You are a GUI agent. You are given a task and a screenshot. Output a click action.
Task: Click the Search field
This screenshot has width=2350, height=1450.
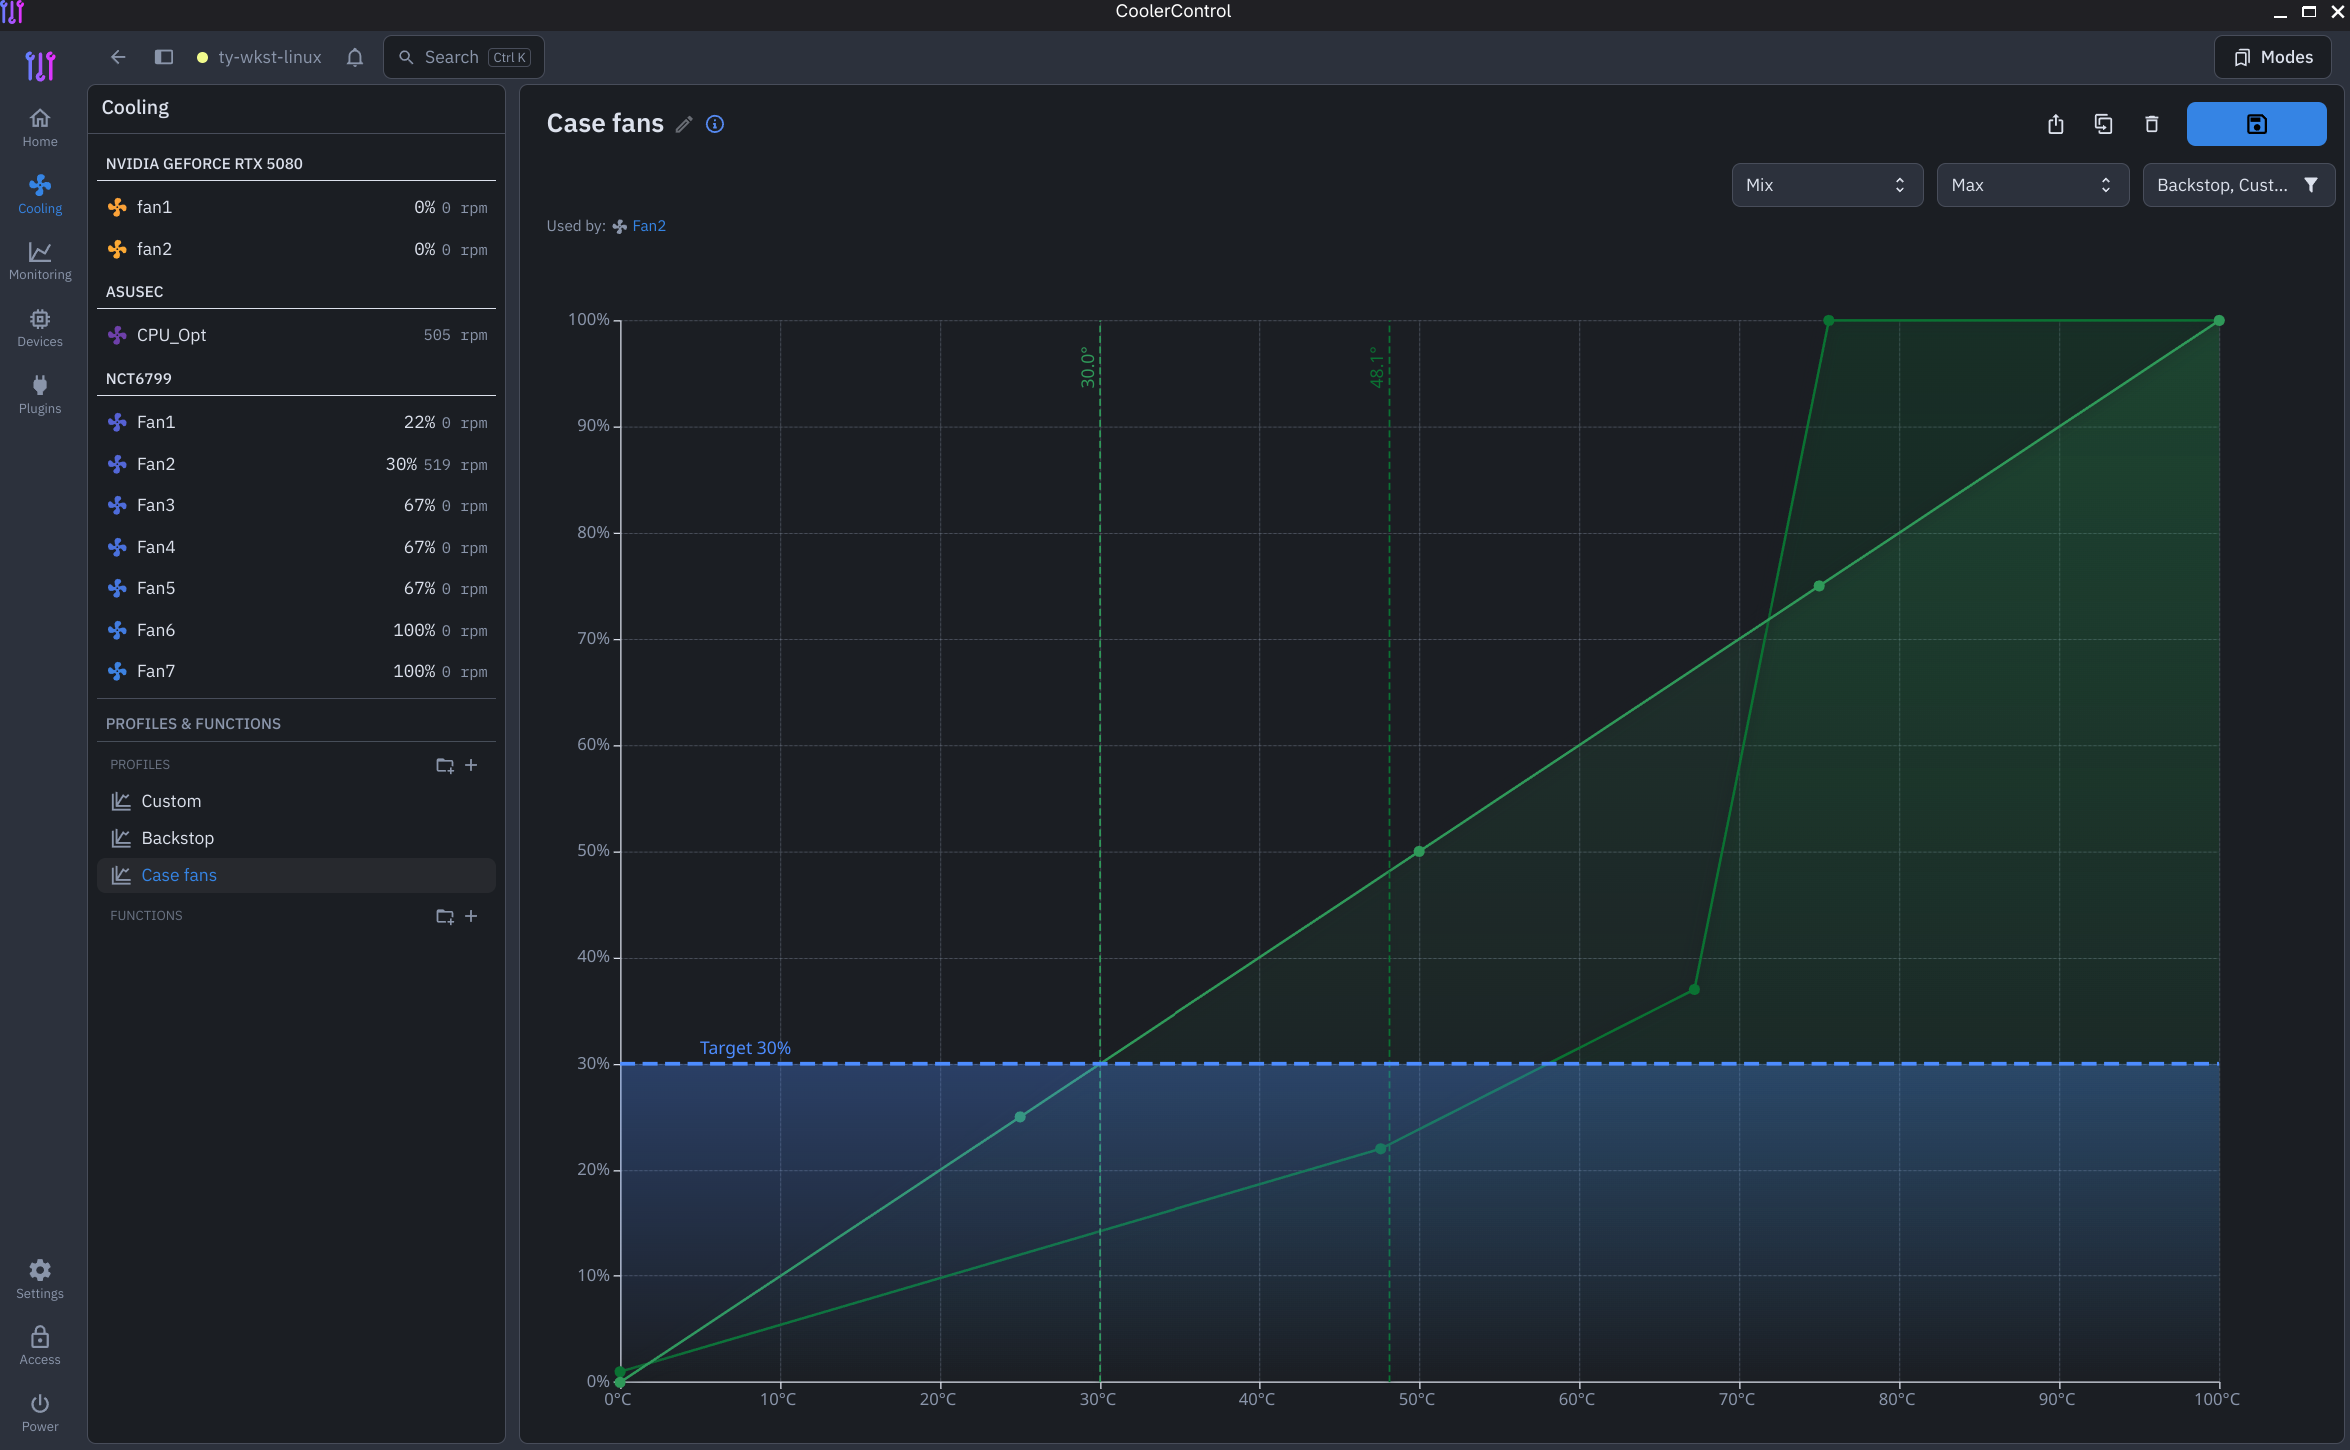click(464, 57)
